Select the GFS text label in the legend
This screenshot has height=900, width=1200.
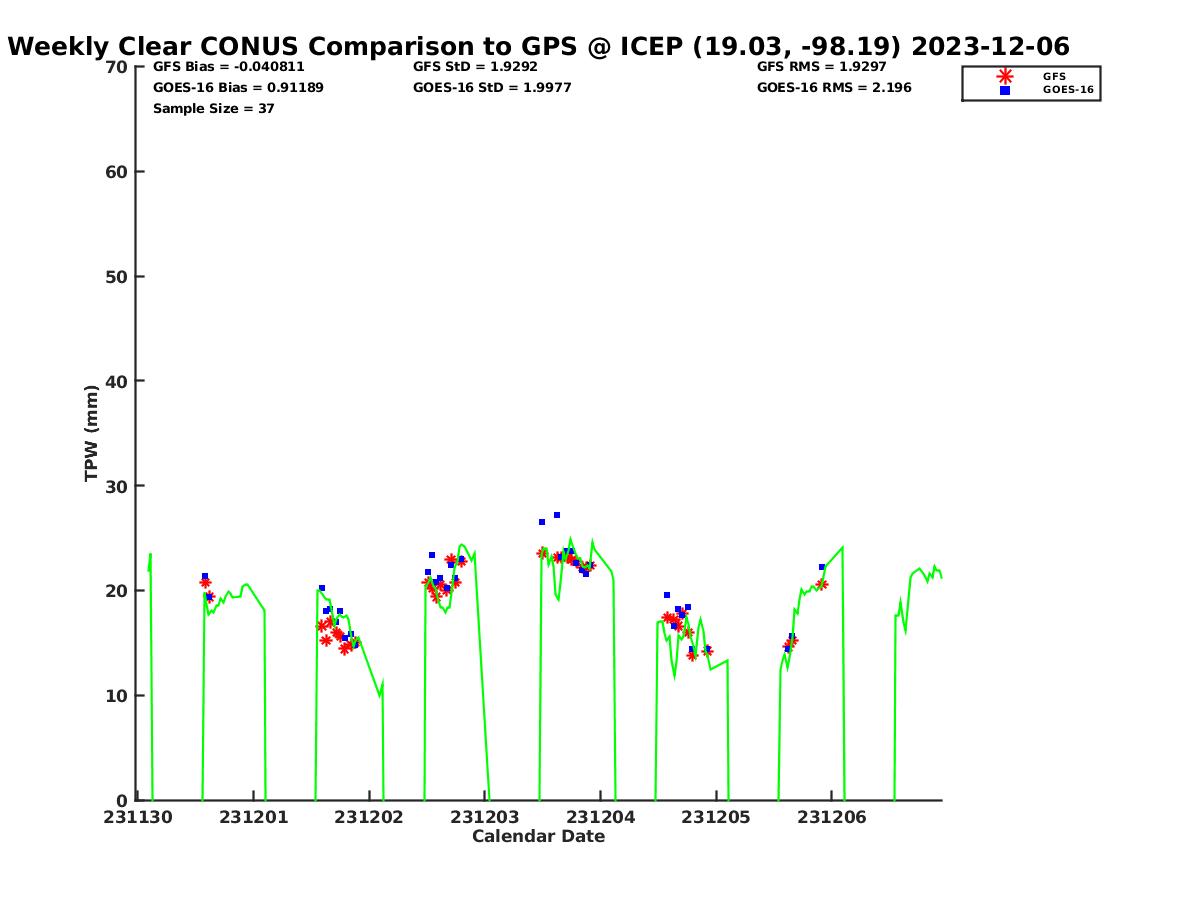coord(1054,76)
